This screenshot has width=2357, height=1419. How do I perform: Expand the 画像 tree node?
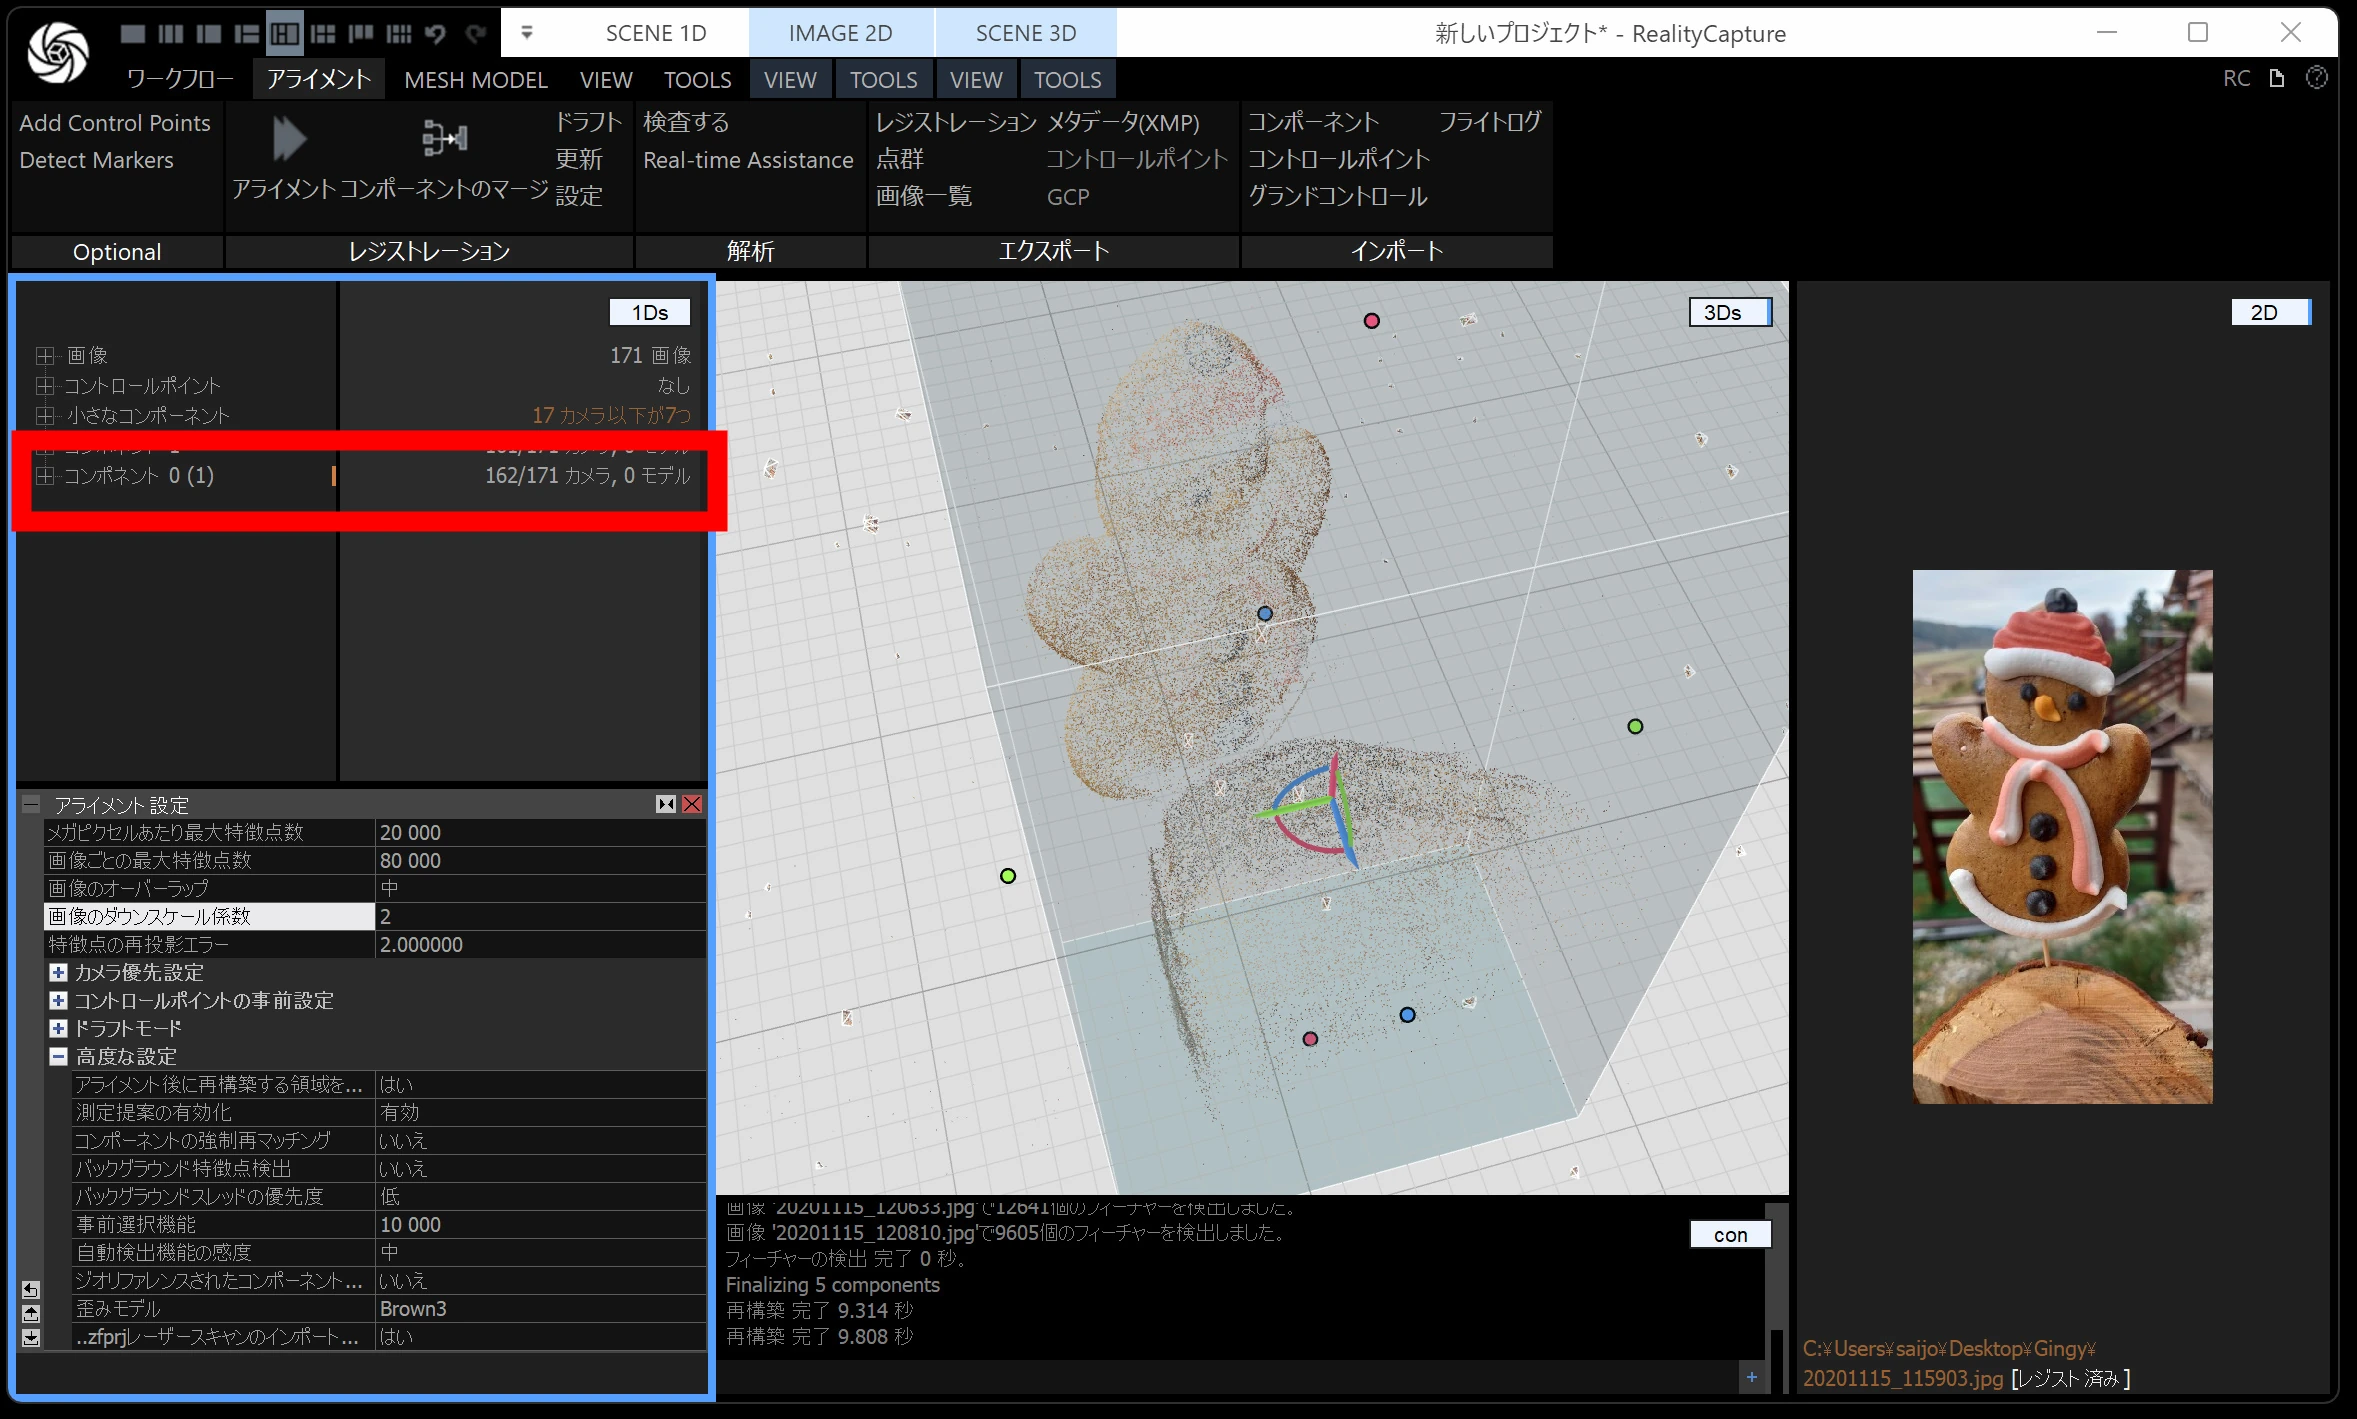pos(44,356)
